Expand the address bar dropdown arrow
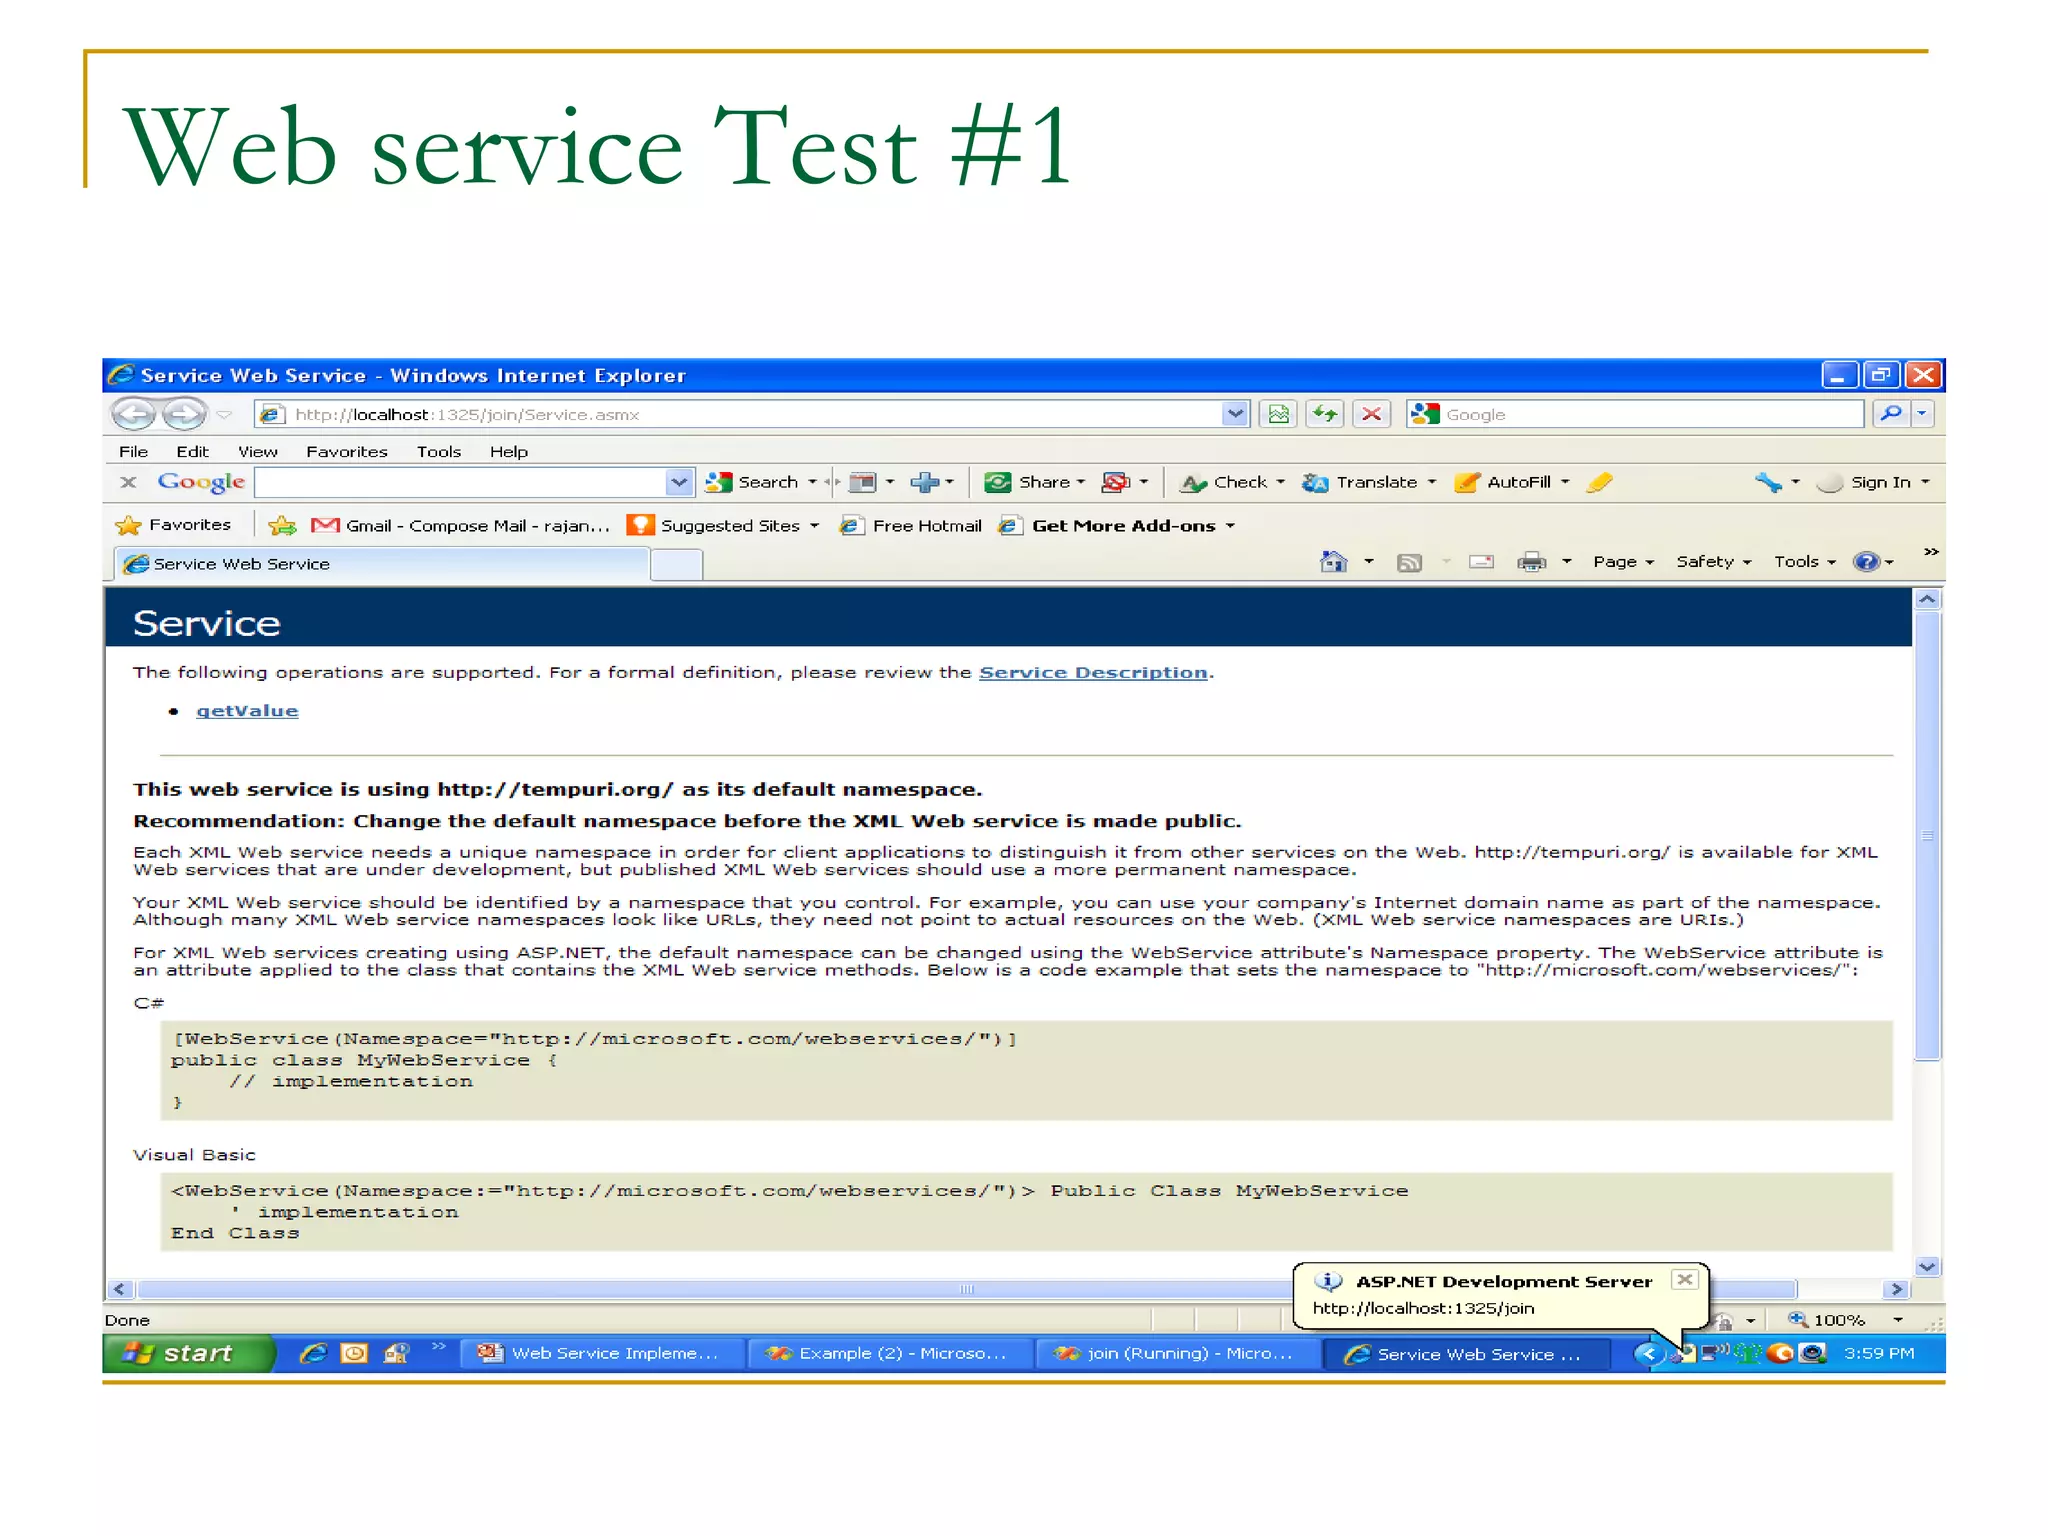This screenshot has width=2048, height=1536. (1236, 413)
